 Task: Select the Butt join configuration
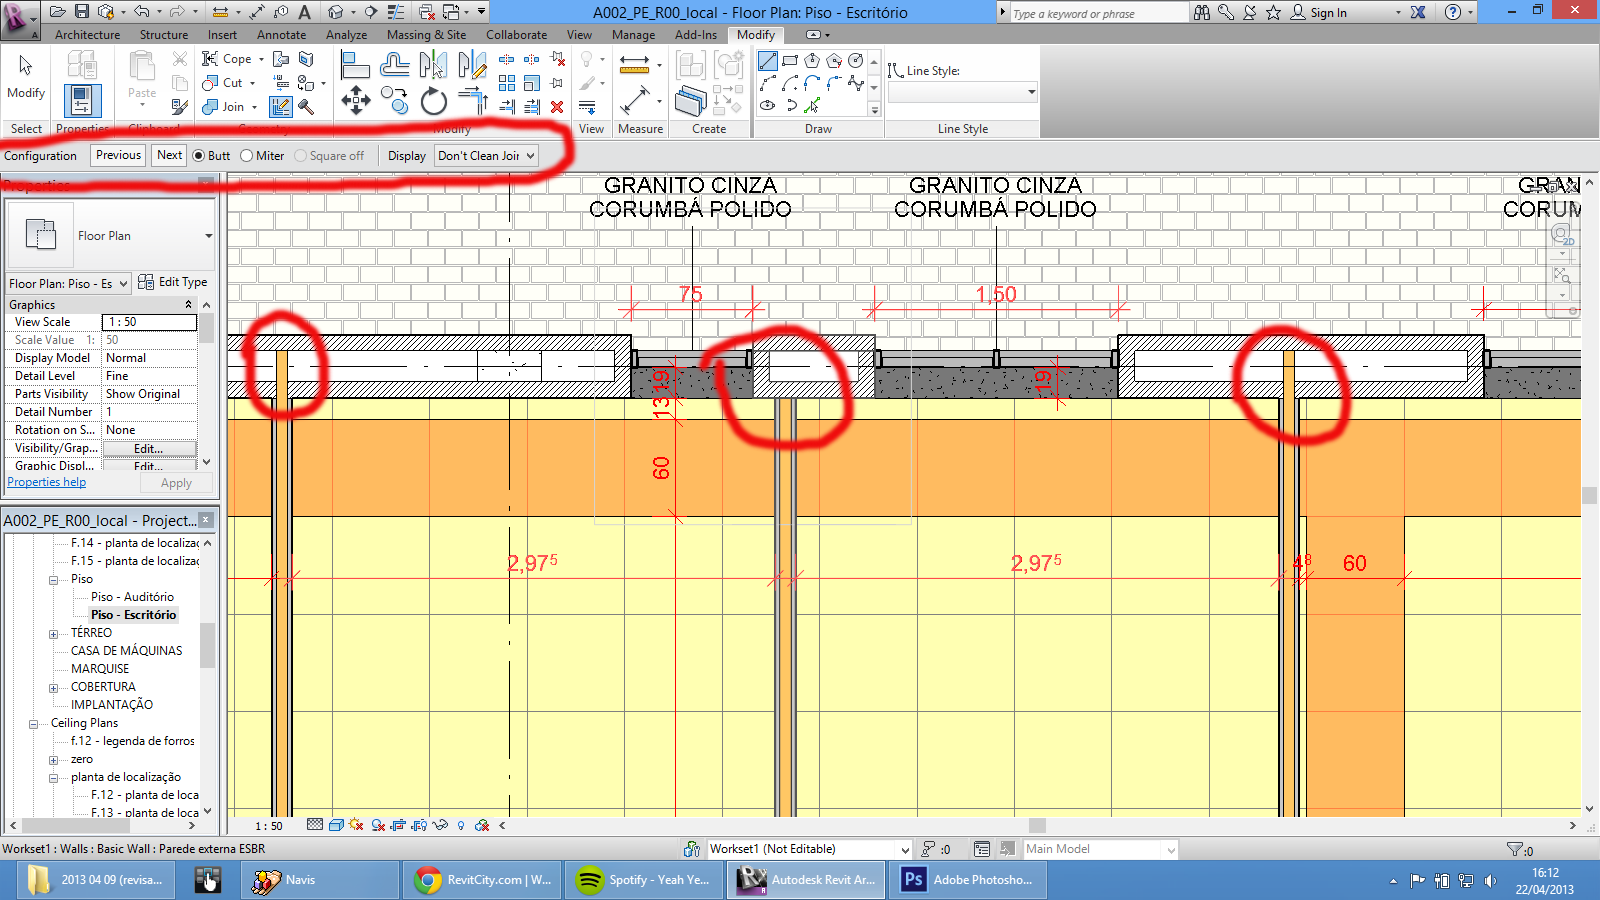tap(198, 155)
